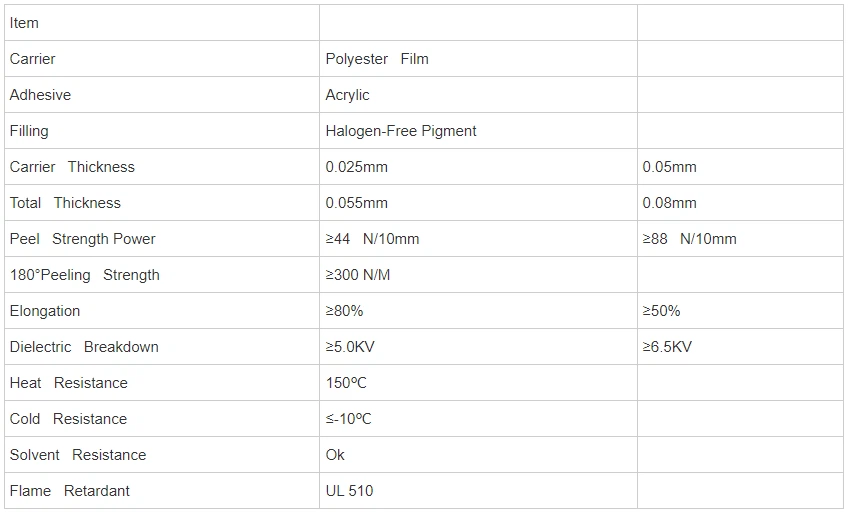Select the ≥5.0KV dielectric breakdown cell
Screen dimensions: 848x513
click(478, 347)
